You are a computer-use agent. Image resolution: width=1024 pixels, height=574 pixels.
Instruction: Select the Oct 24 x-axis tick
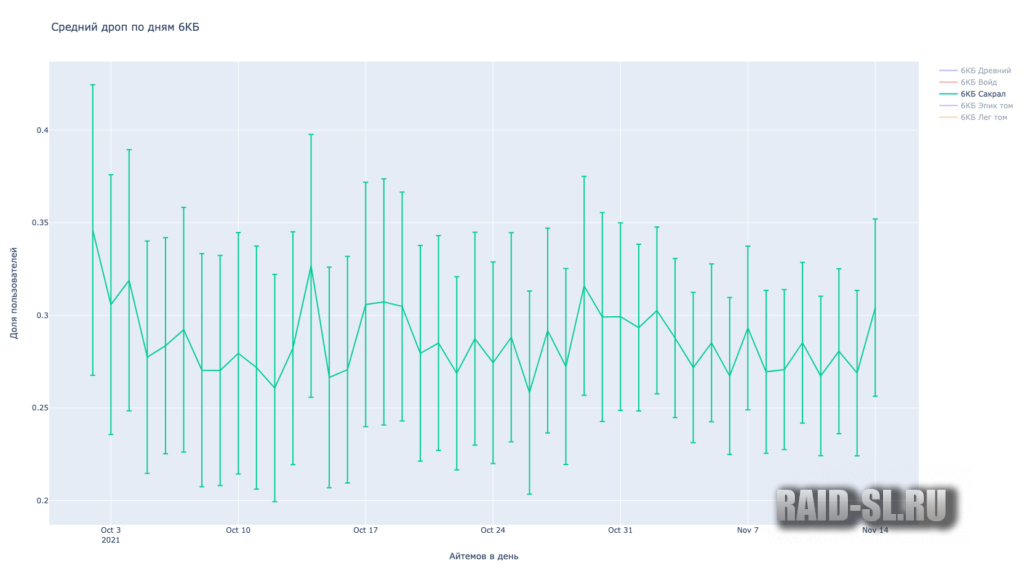pyautogui.click(x=493, y=530)
